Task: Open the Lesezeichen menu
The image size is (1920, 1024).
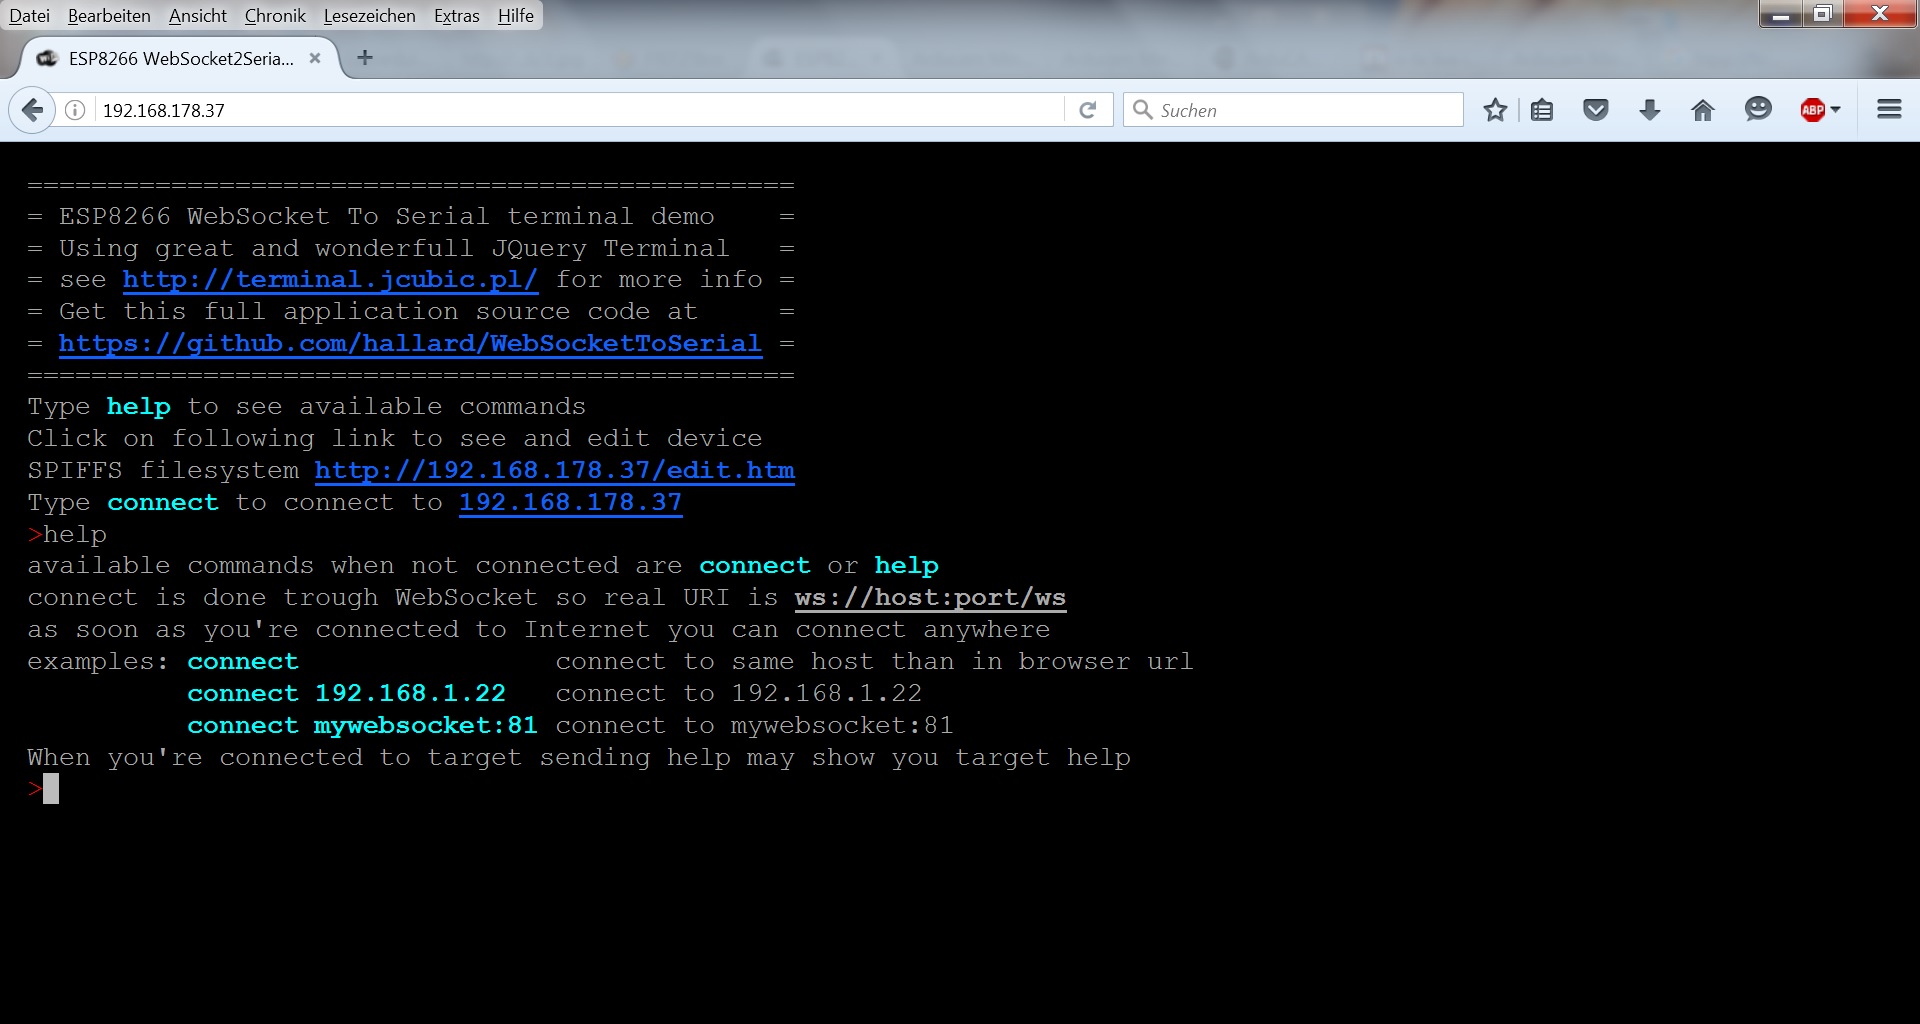Action: [369, 16]
